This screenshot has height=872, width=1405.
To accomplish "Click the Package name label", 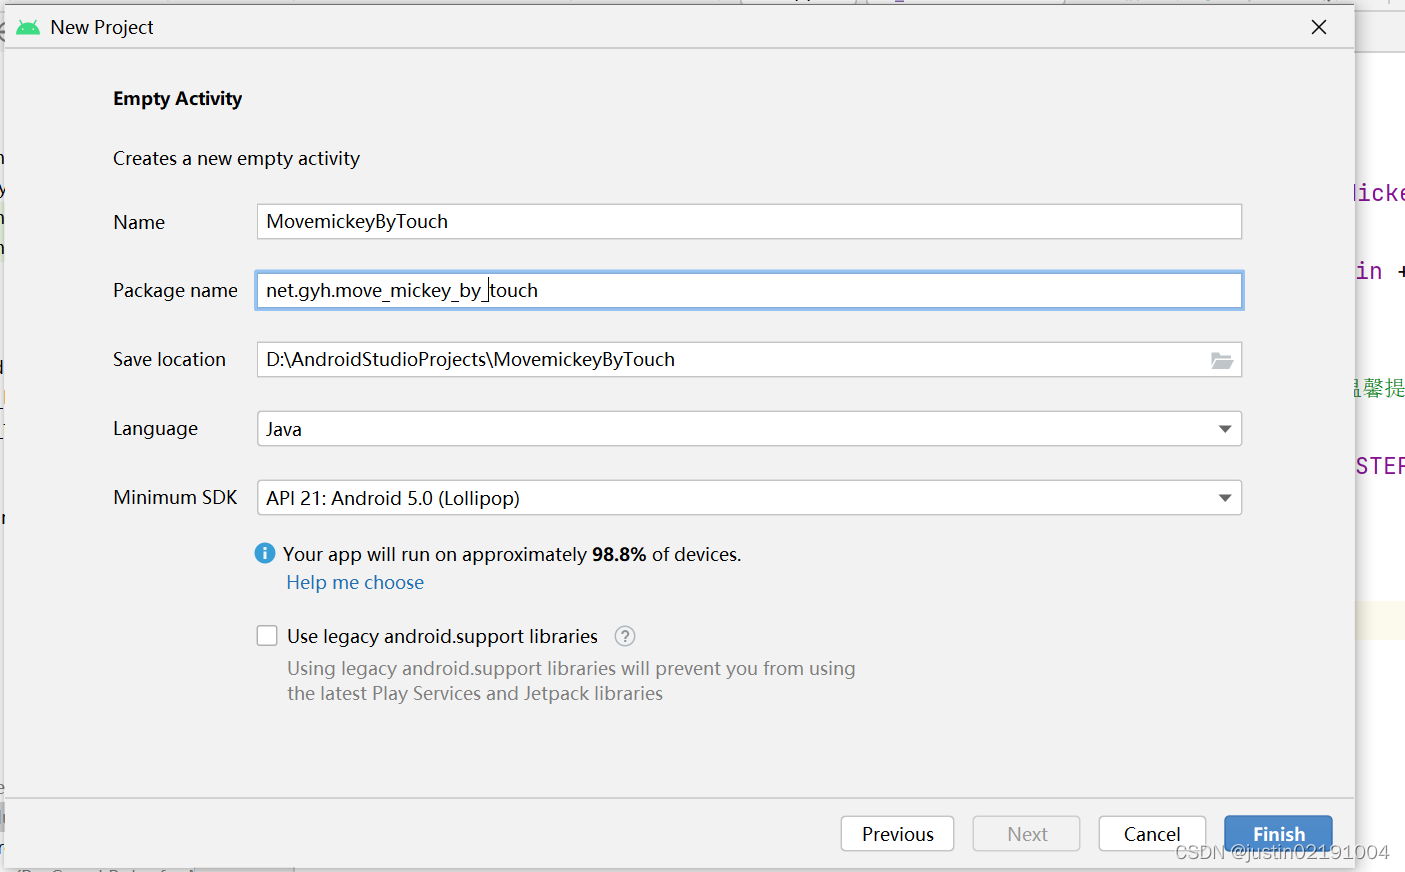I will point(175,291).
